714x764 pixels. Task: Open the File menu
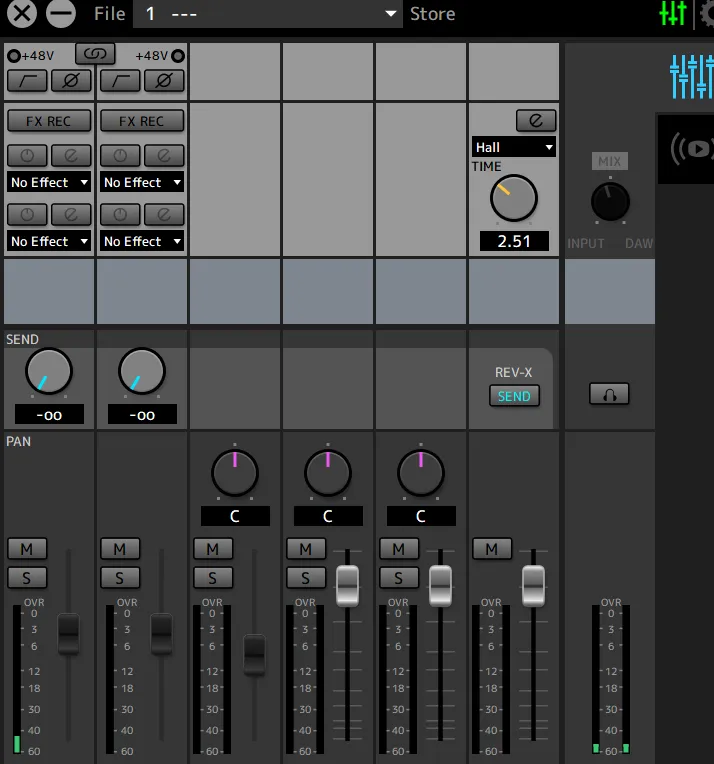110,14
